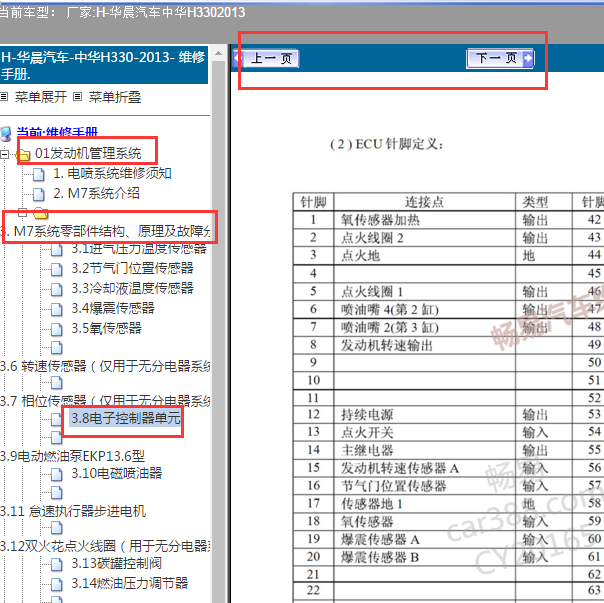
Task: Open 3.10电磁喷油器 page
Action: pos(117,474)
